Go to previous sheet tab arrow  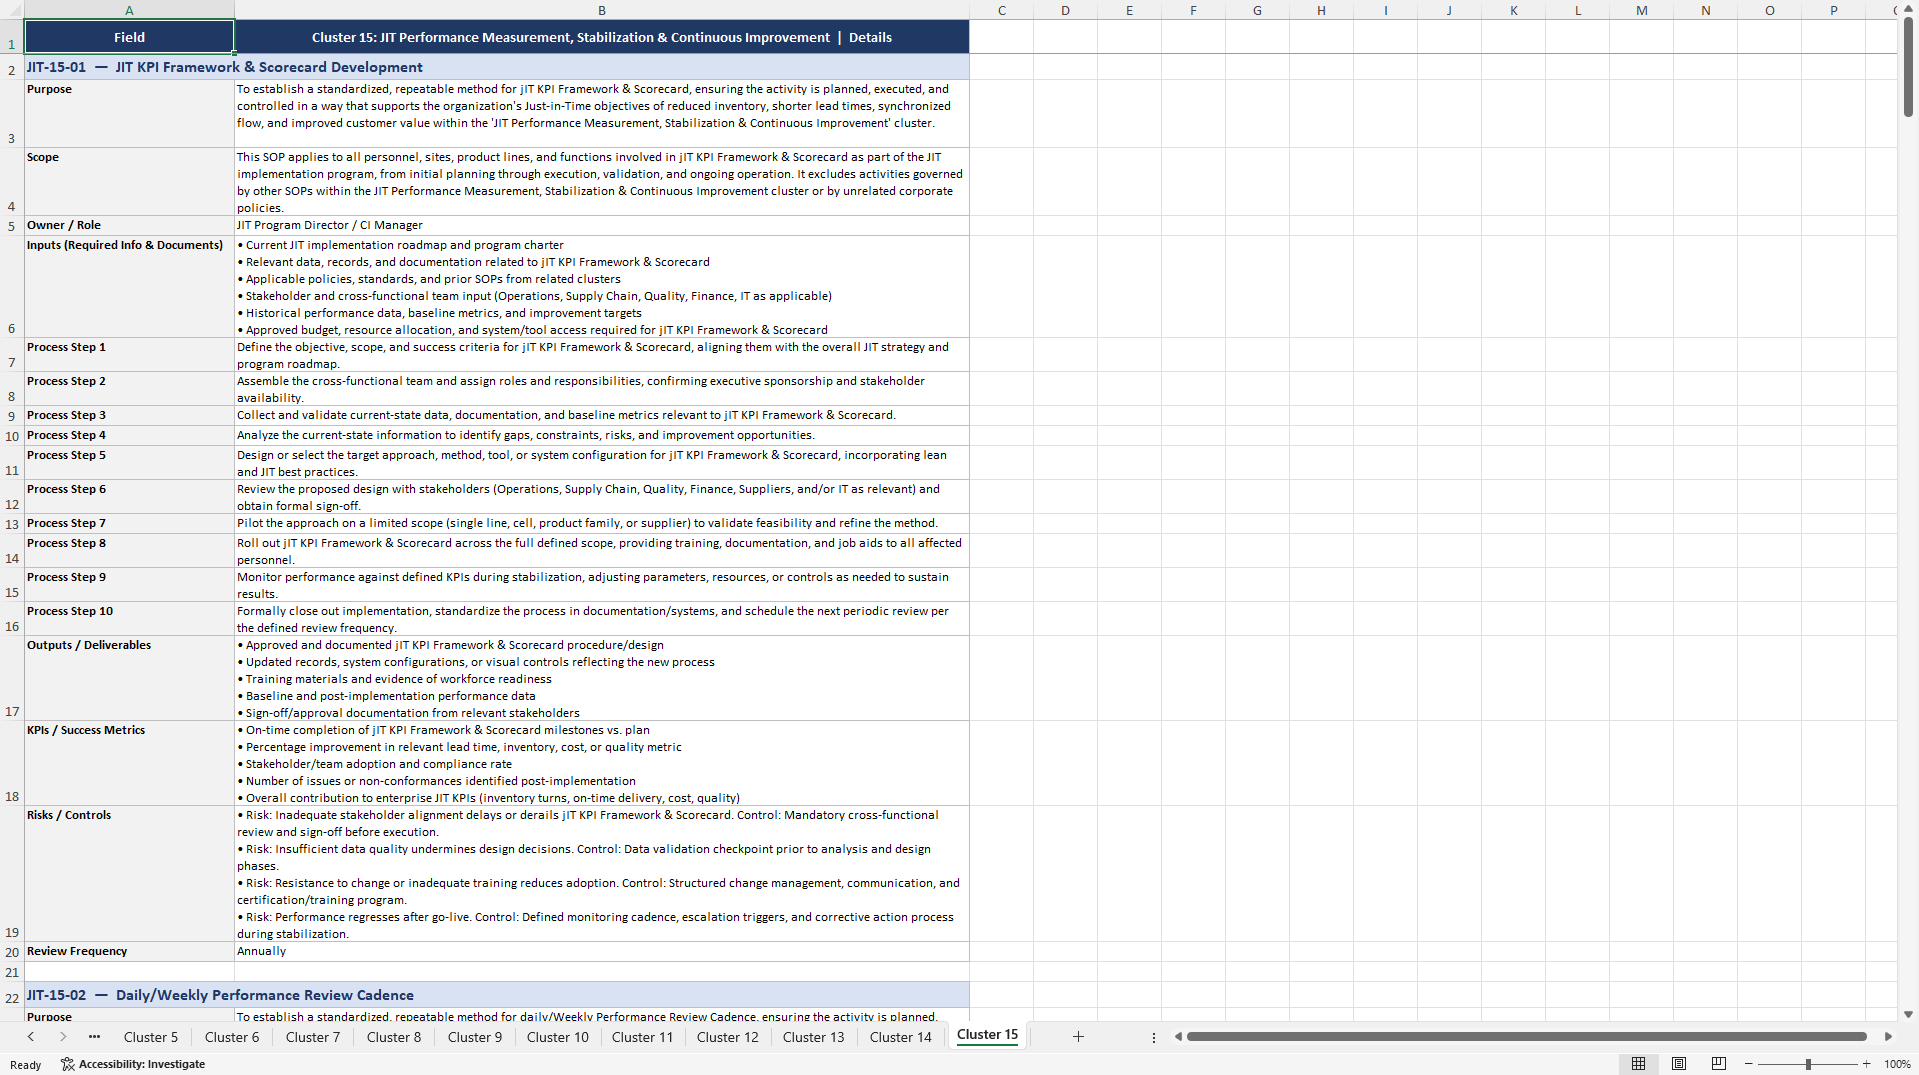(31, 1037)
